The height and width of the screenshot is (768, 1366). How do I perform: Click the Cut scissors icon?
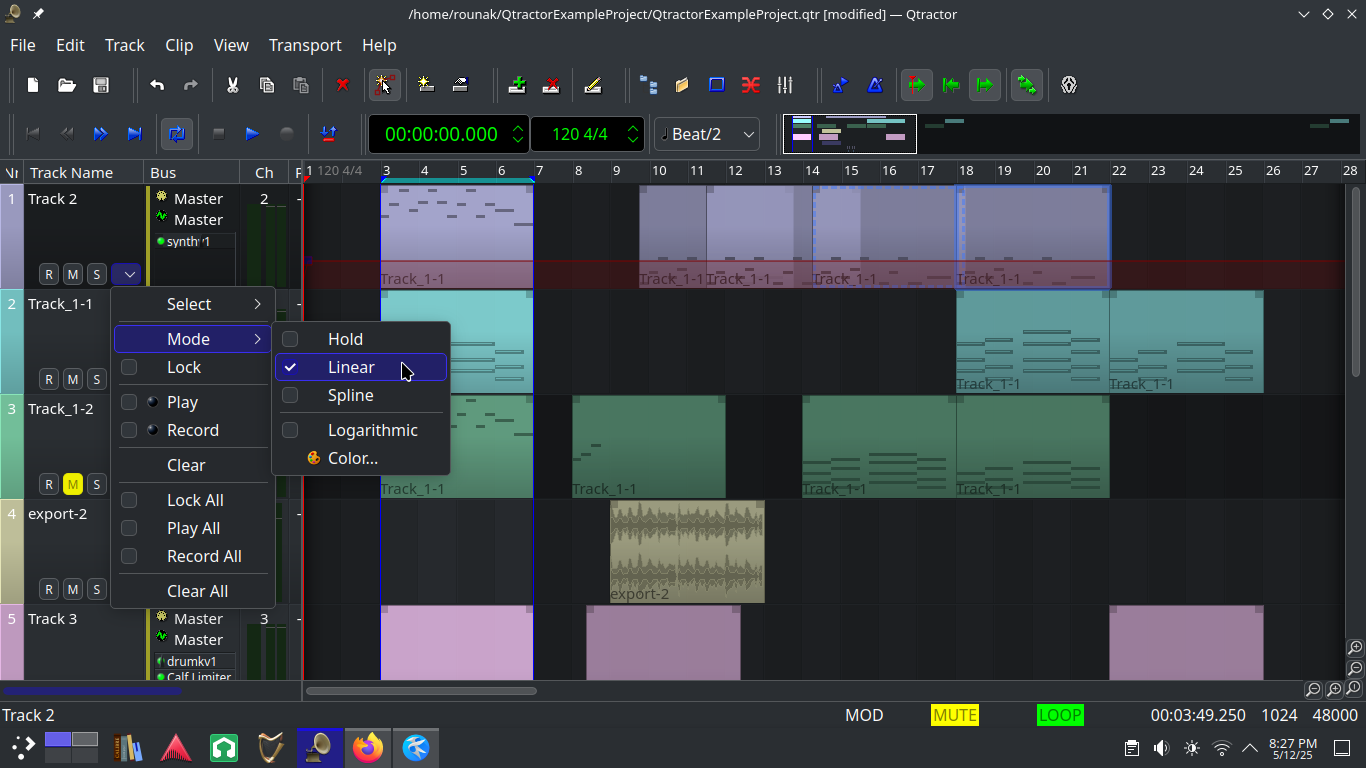pos(232,85)
